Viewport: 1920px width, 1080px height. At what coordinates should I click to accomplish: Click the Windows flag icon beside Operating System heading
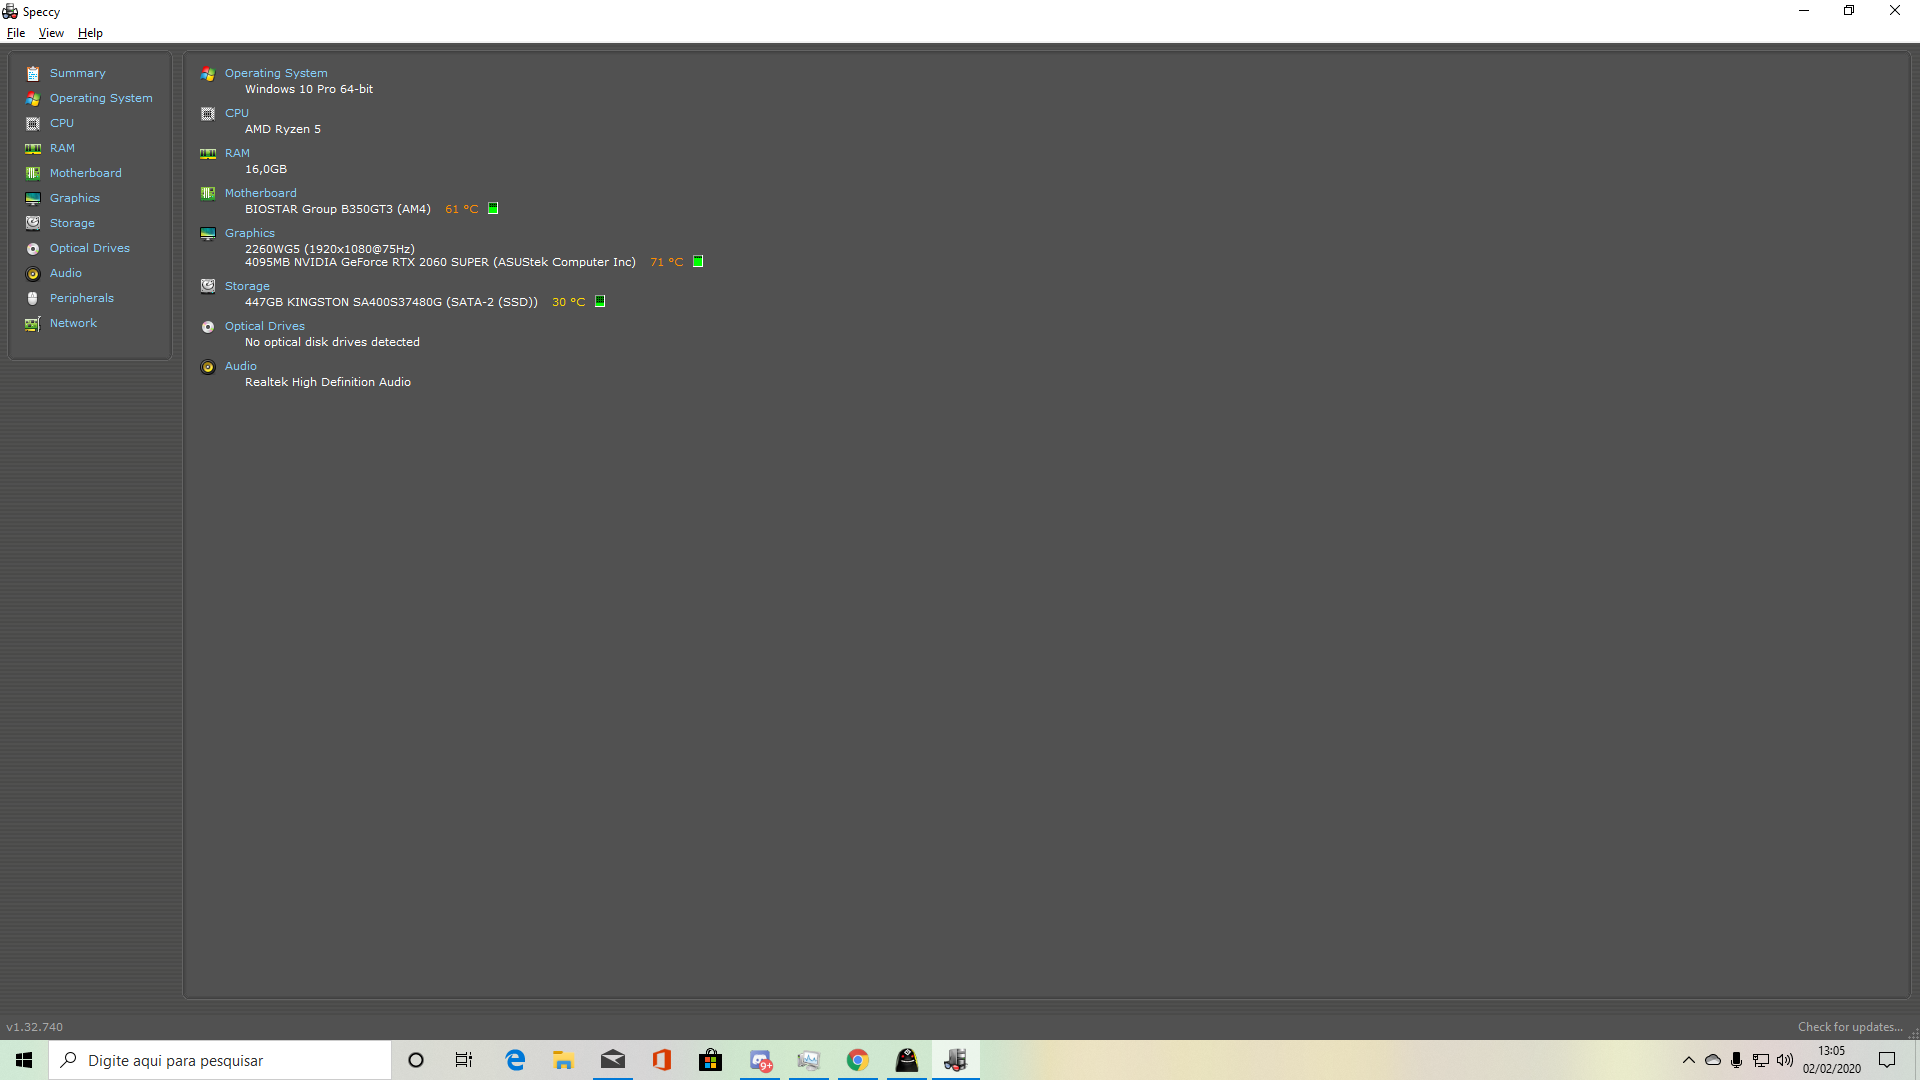208,74
